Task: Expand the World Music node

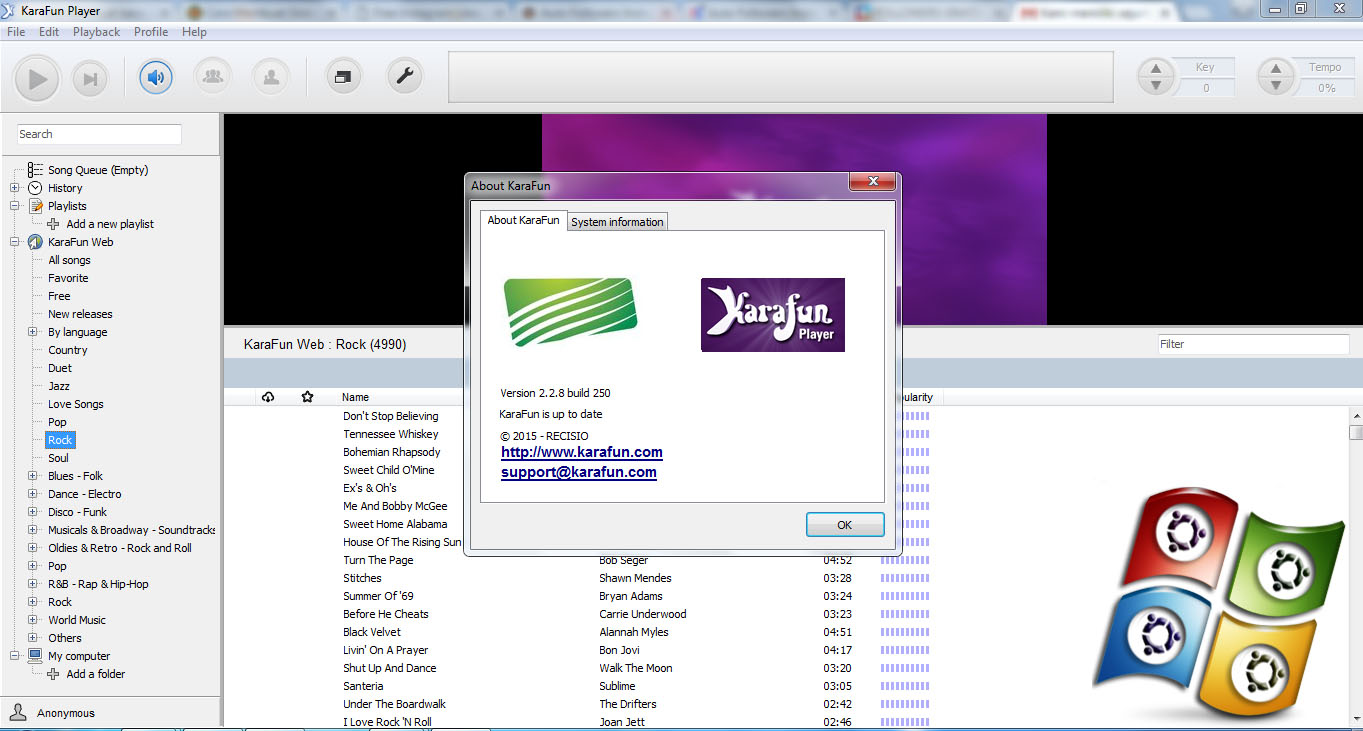Action: (33, 620)
